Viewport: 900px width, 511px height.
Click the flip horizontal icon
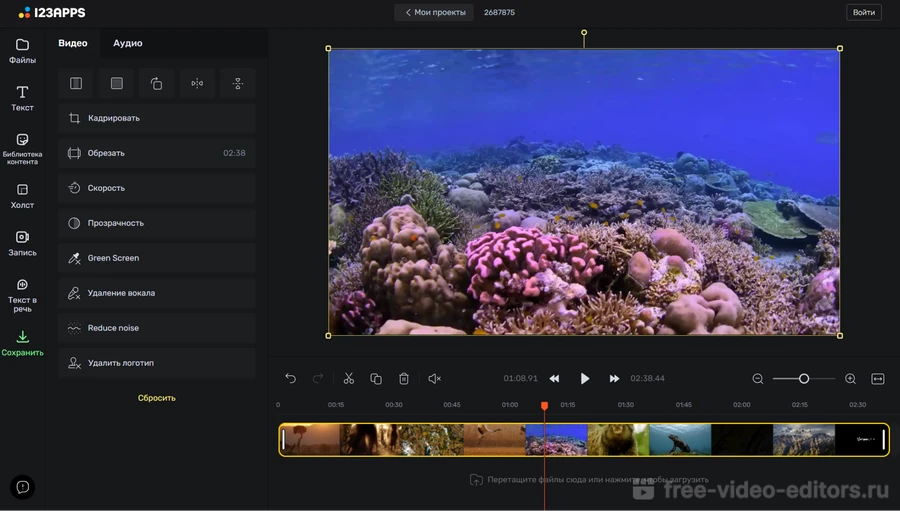pyautogui.click(x=197, y=83)
